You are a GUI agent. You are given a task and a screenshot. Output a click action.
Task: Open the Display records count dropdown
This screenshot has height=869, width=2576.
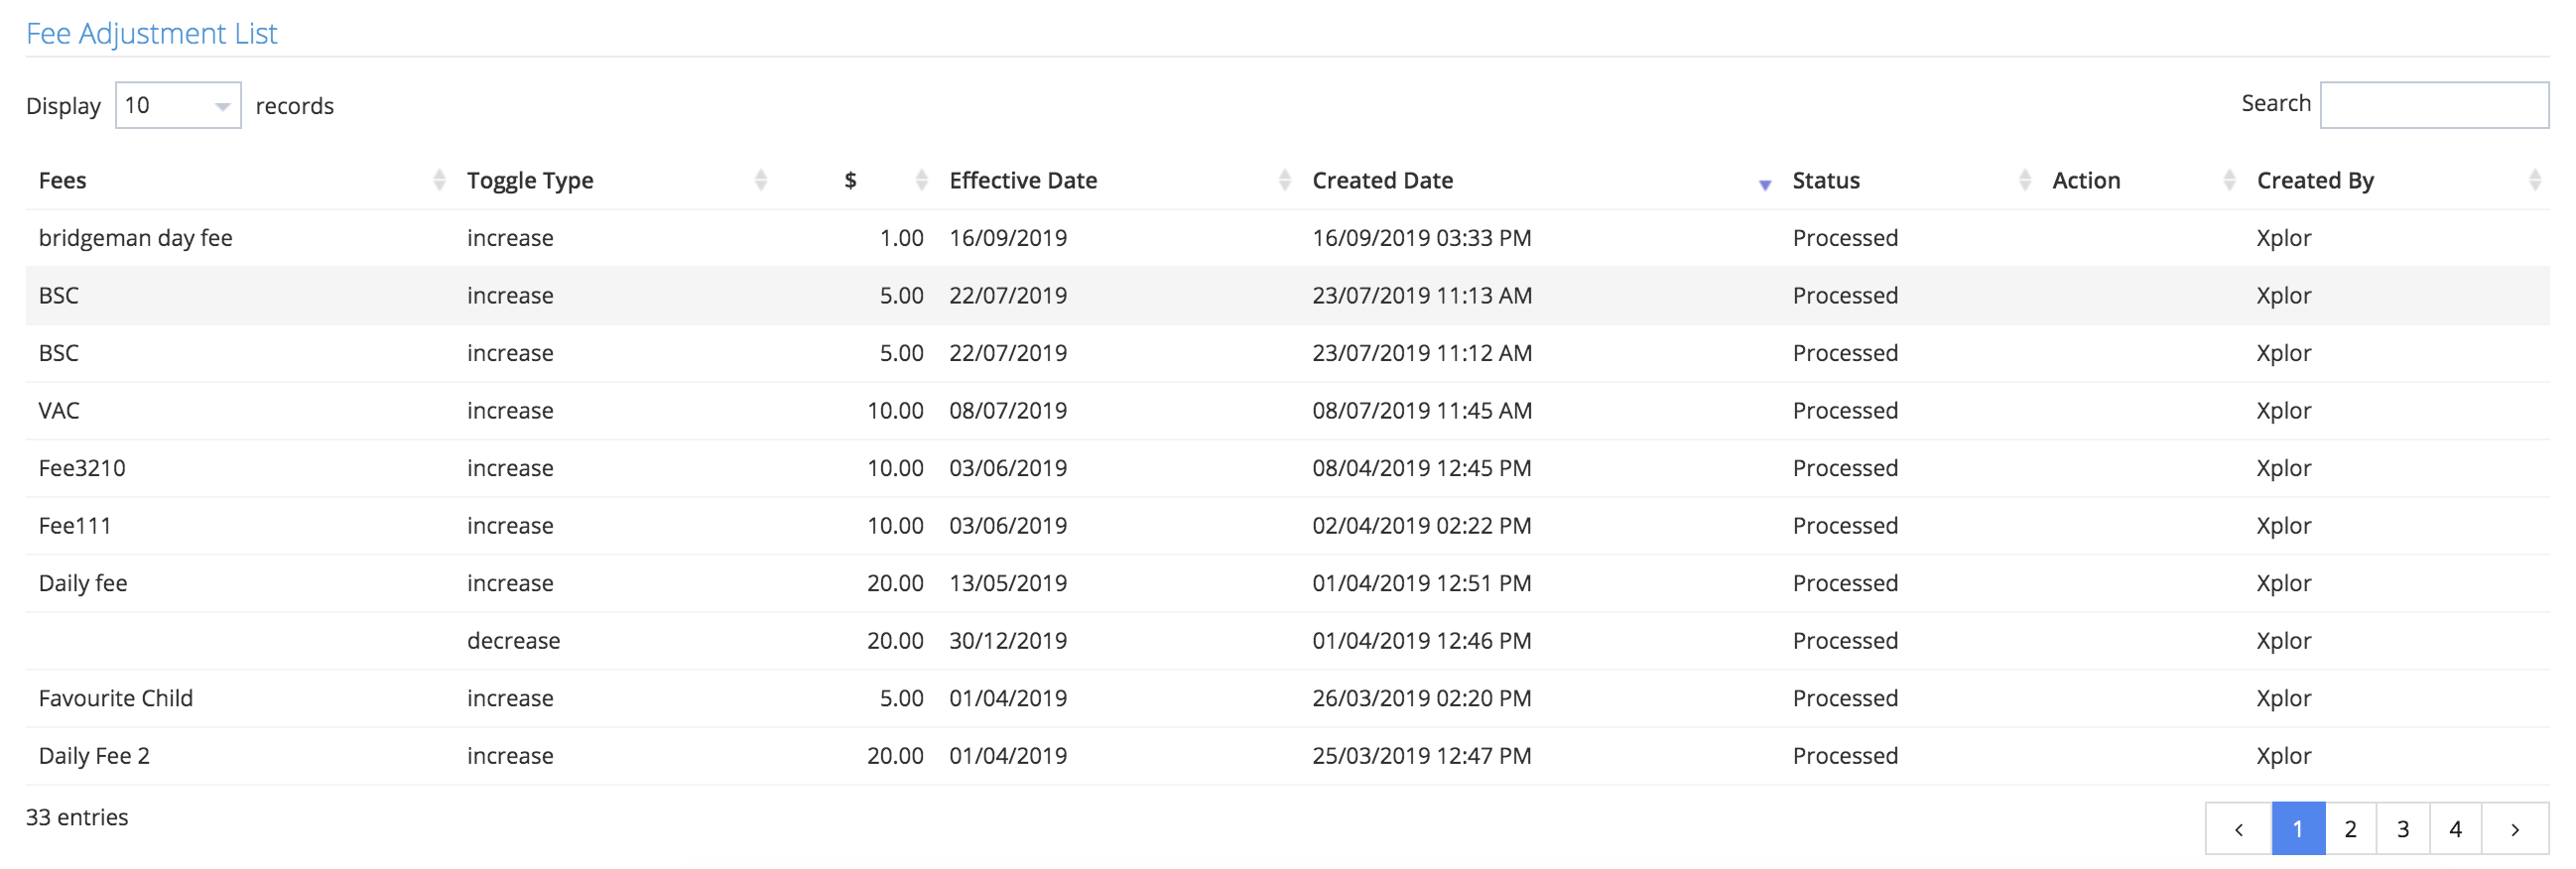coord(178,105)
